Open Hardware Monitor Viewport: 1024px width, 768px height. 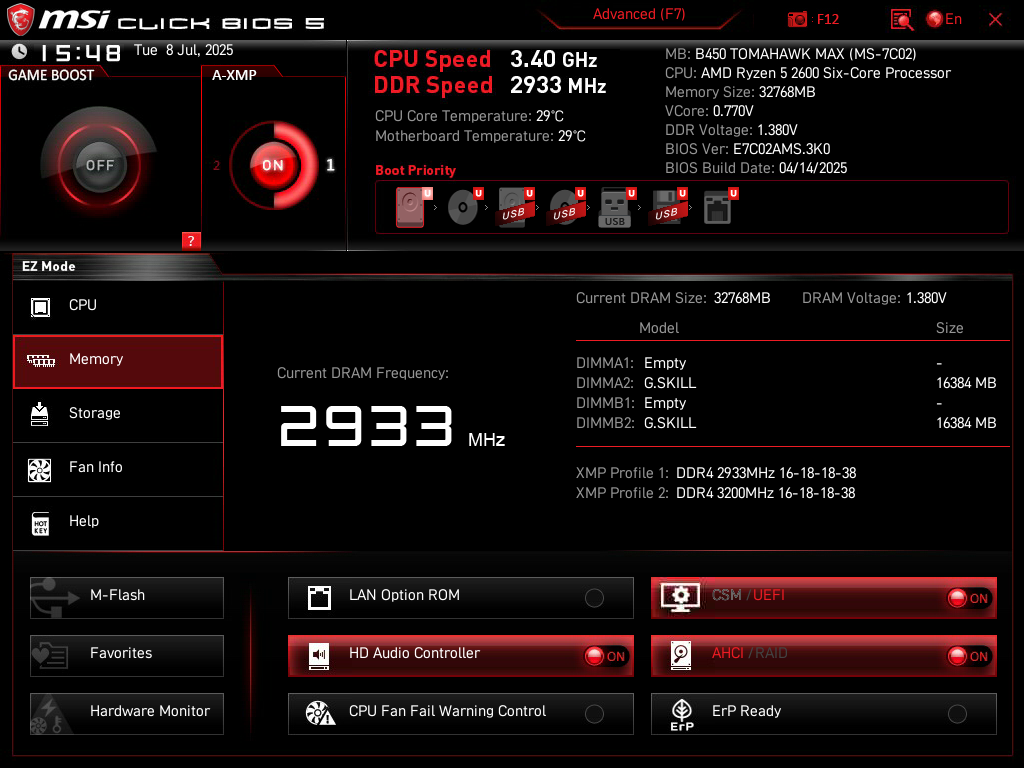[x=127, y=714]
